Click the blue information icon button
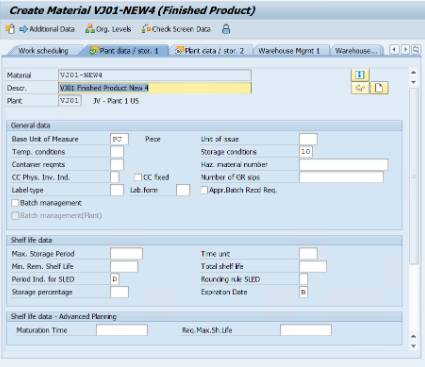Image resolution: width=425 pixels, height=367 pixels. pos(360,75)
